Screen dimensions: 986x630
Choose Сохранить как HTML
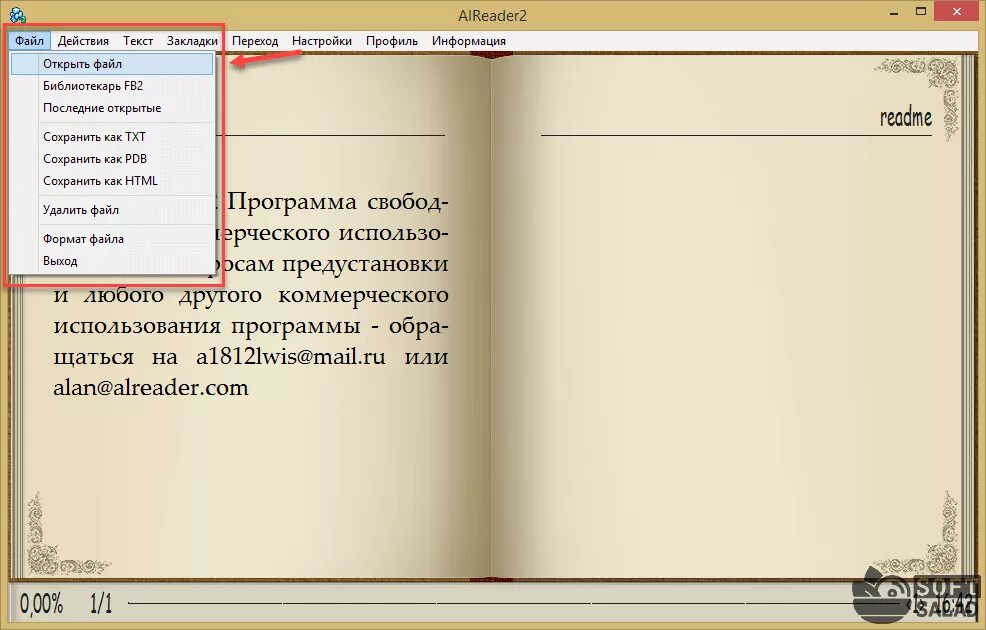click(112, 181)
